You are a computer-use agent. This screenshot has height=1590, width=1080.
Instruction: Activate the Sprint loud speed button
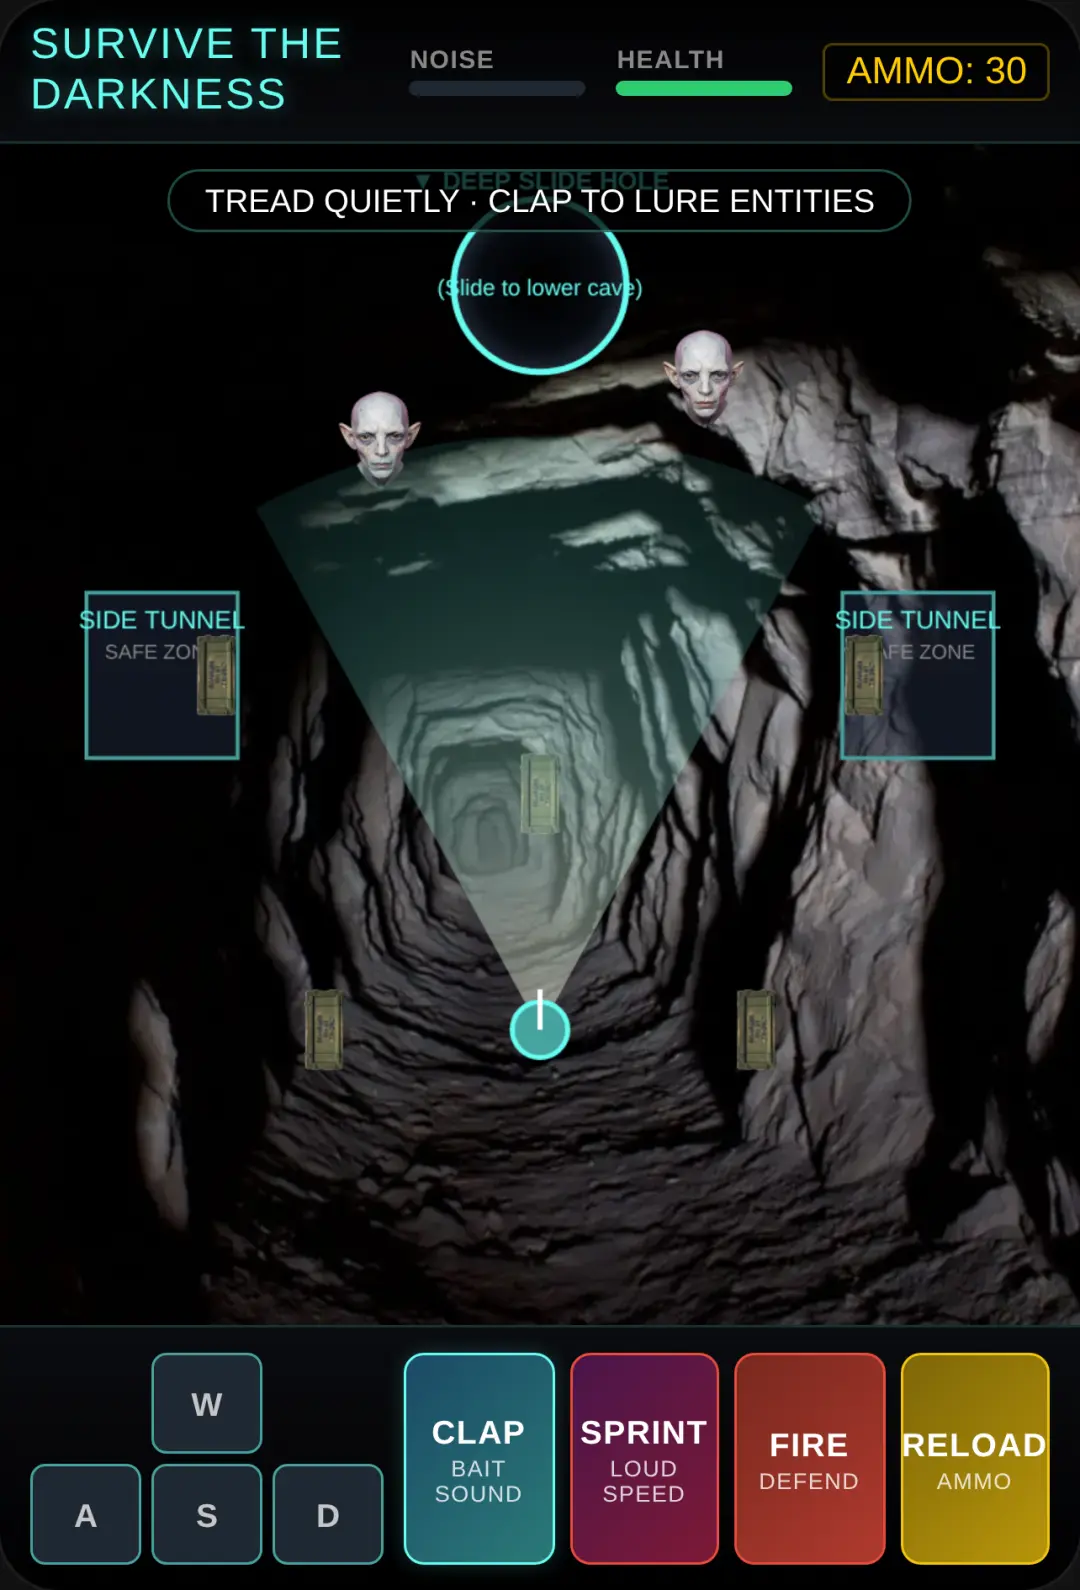[644, 1458]
